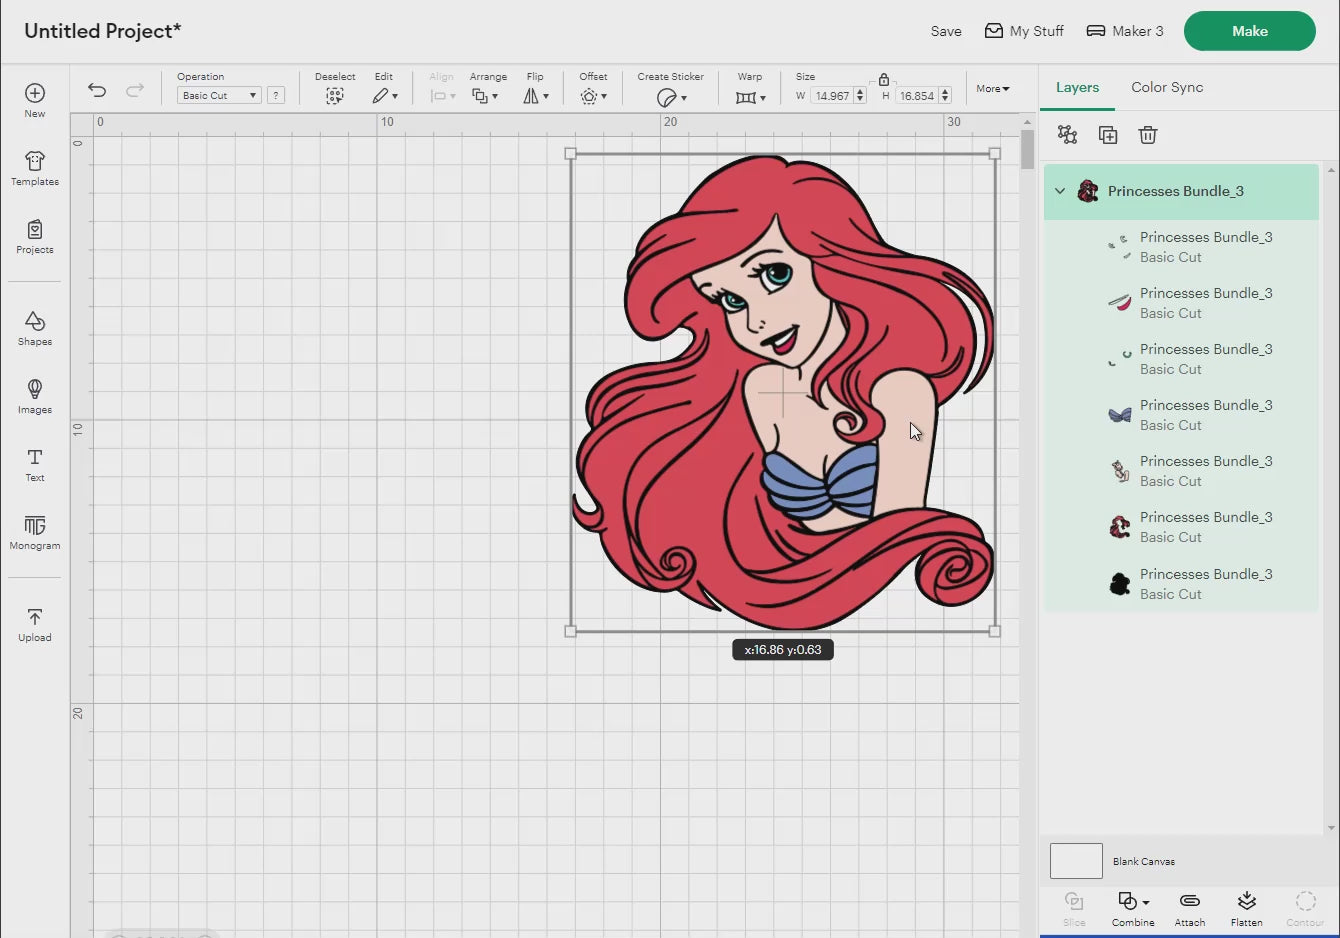Switch to the Color Sync tab
Image resolution: width=1340 pixels, height=938 pixels.
point(1167,88)
